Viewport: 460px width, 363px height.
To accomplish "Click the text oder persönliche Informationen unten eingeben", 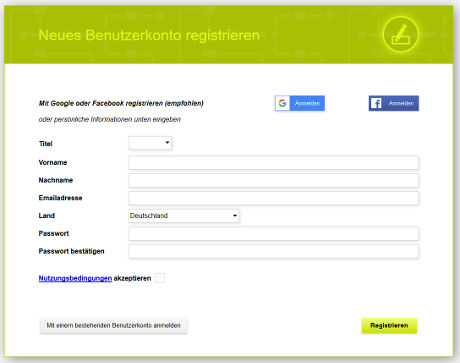I will coord(110,119).
